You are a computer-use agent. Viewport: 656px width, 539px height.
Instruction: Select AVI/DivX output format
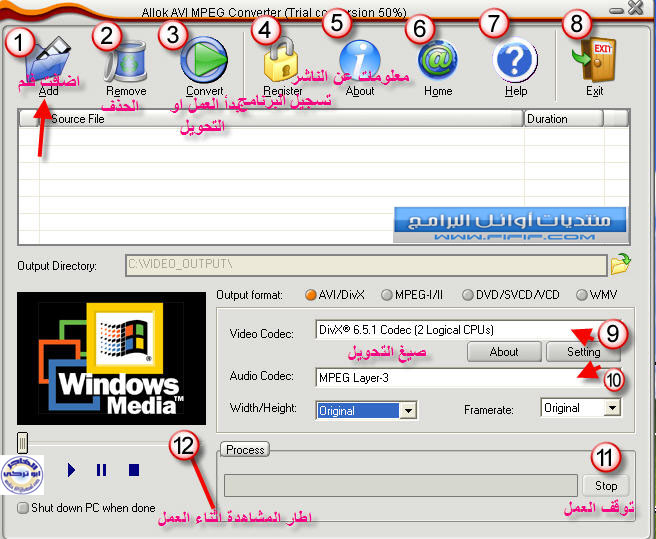click(x=310, y=295)
